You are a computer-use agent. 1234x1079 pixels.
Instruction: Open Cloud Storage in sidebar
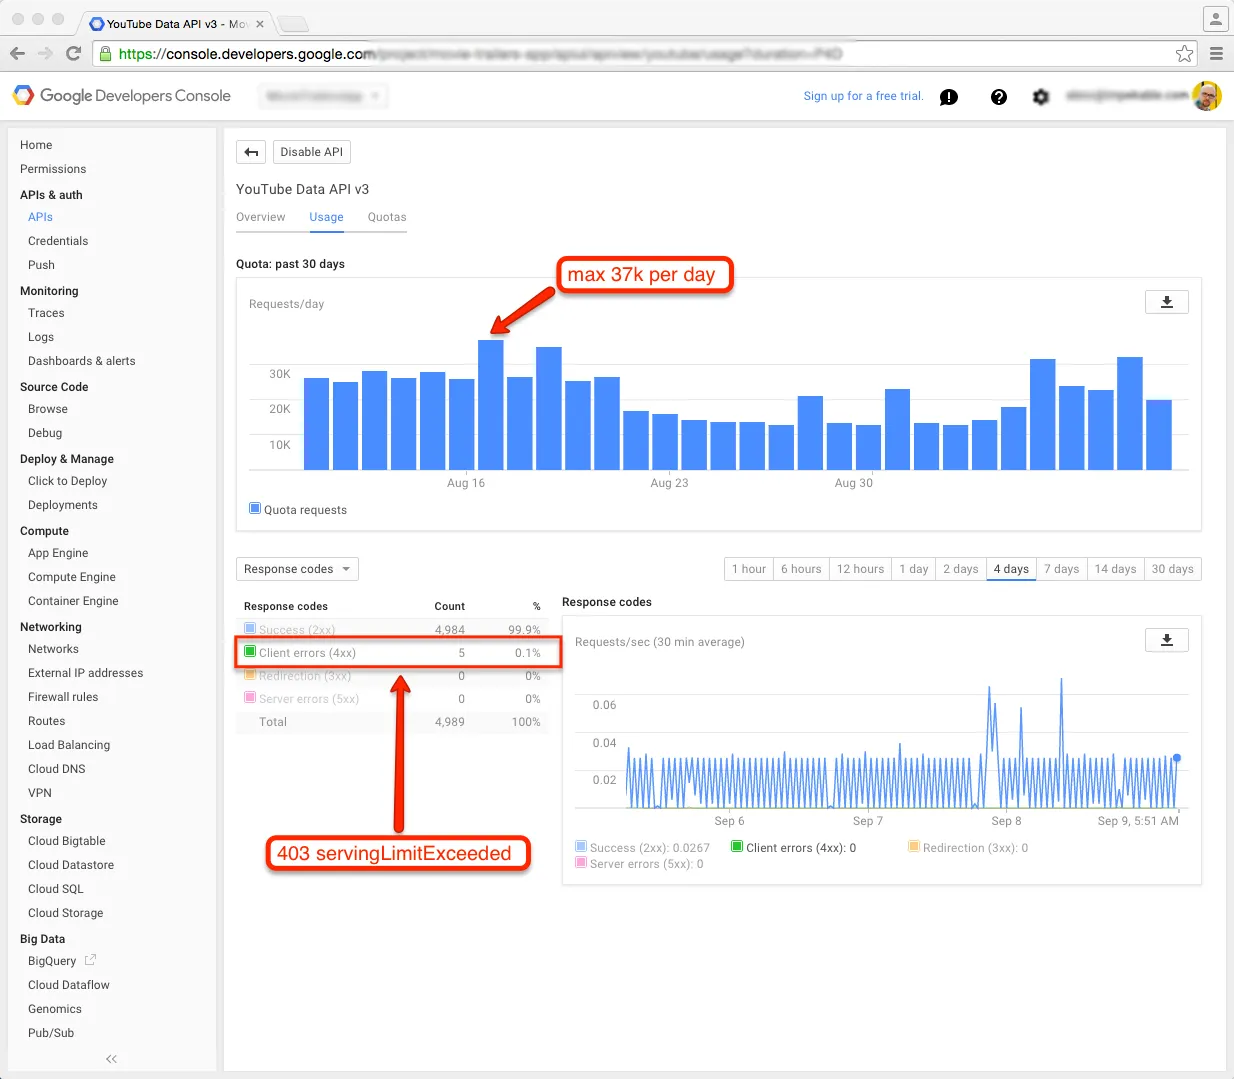click(66, 913)
